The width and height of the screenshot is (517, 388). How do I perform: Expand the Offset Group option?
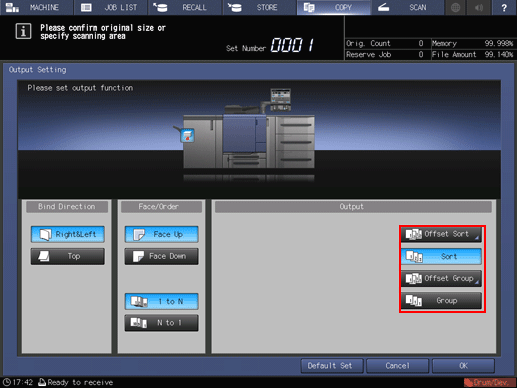click(441, 278)
